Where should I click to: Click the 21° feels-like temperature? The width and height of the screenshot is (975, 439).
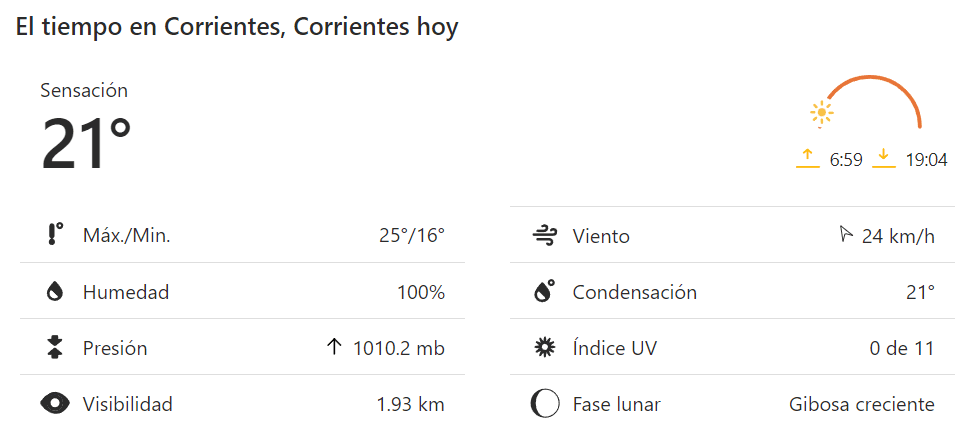click(86, 143)
